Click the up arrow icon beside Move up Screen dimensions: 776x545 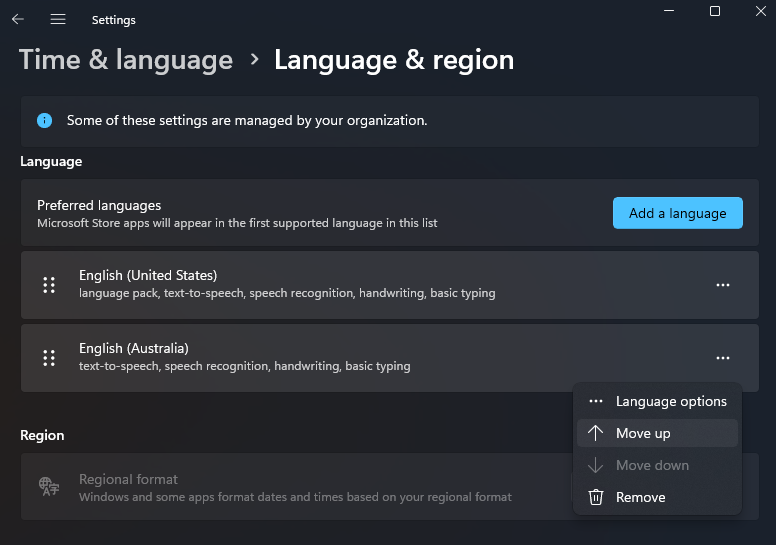click(595, 433)
